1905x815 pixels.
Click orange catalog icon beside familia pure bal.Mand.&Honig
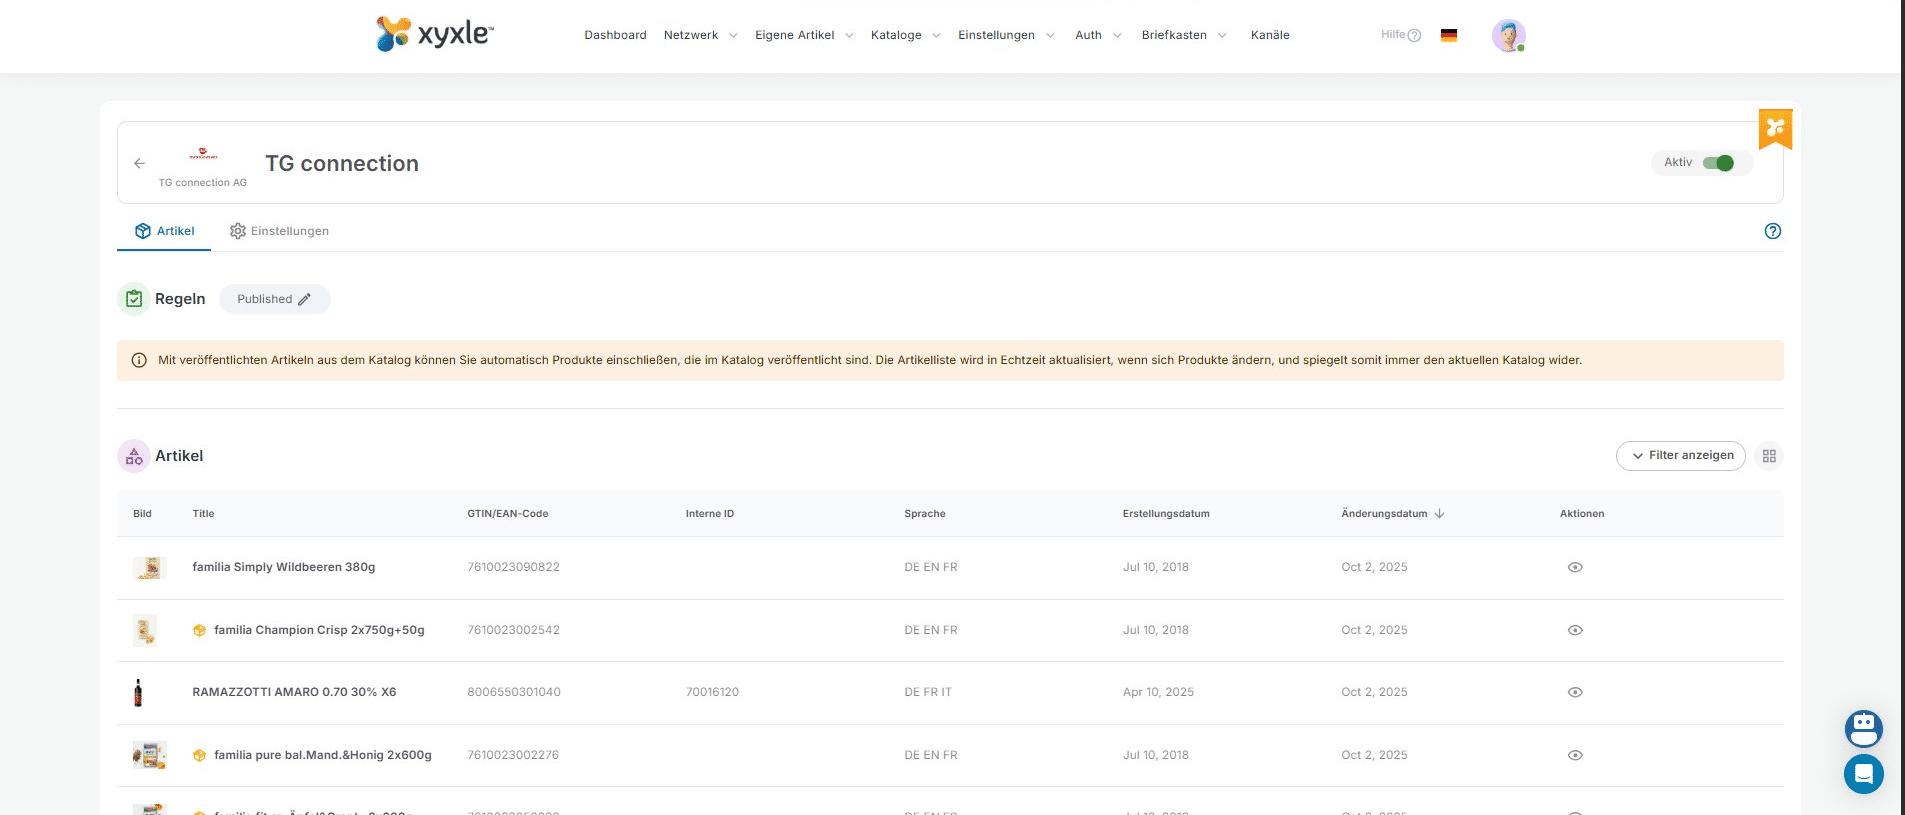pyautogui.click(x=199, y=755)
